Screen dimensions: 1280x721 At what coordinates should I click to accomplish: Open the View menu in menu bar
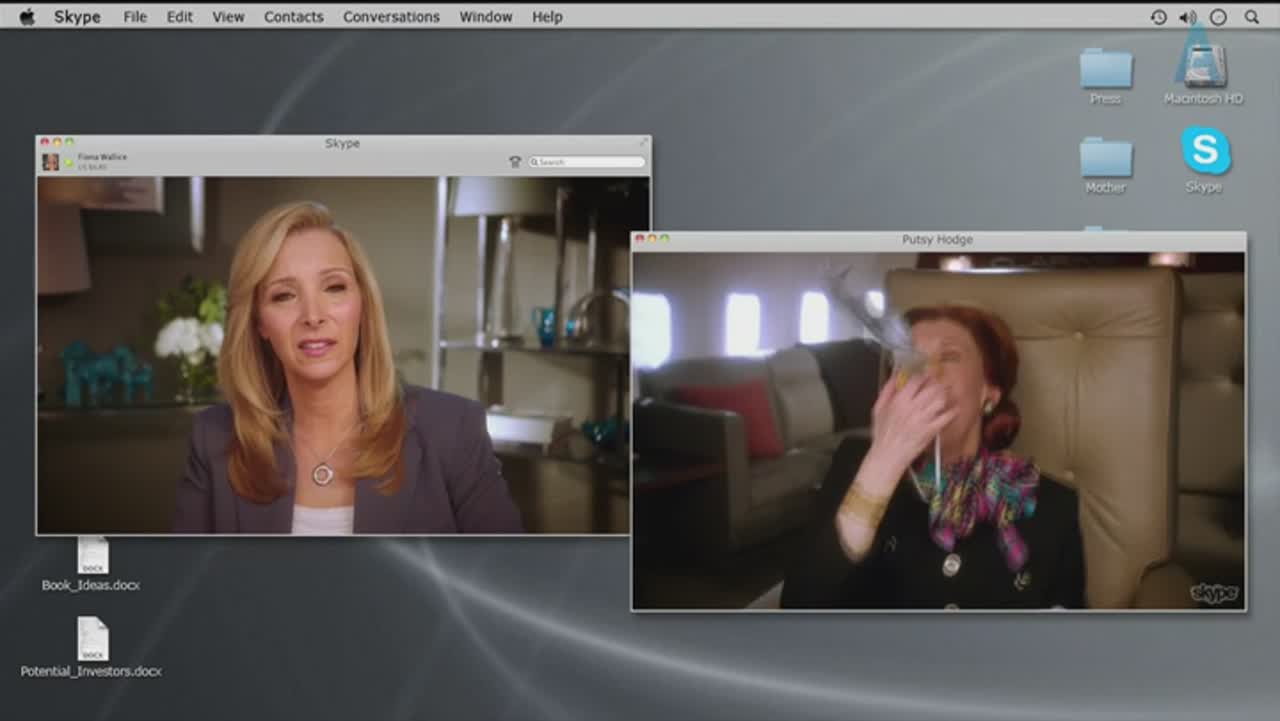point(228,17)
